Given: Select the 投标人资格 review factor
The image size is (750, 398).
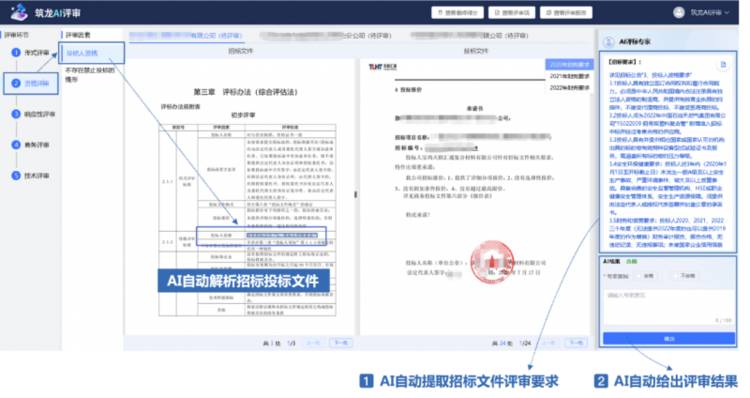Looking at the screenshot, I should (91, 53).
